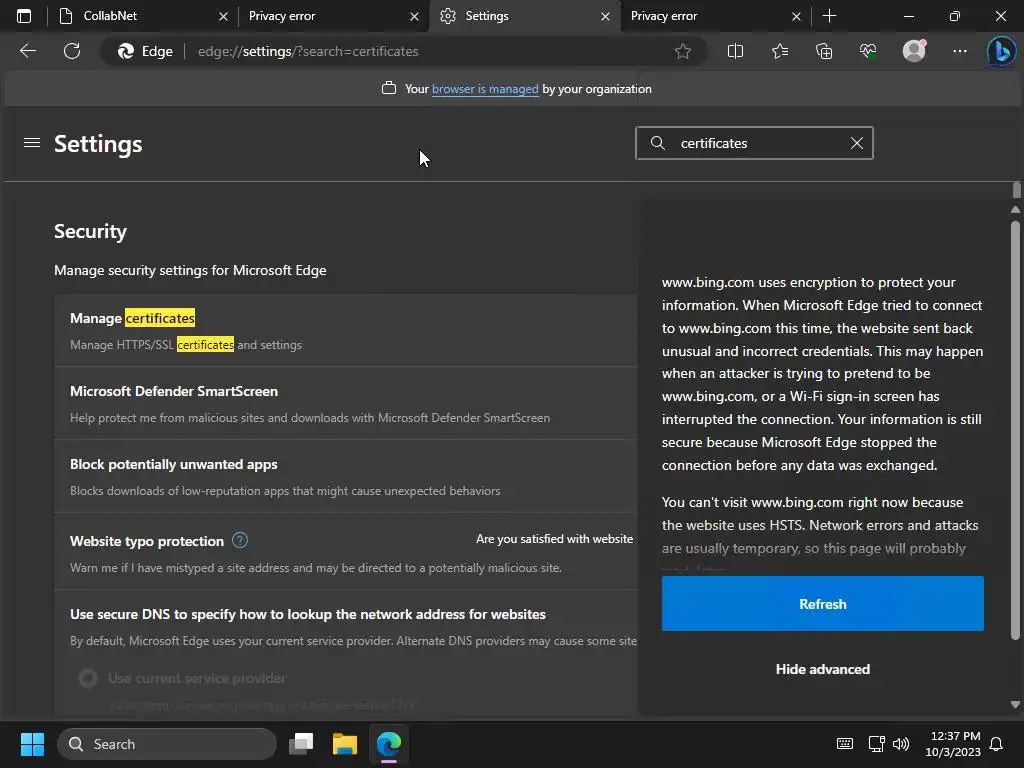Close the first Privacy error tab

(x=414, y=16)
